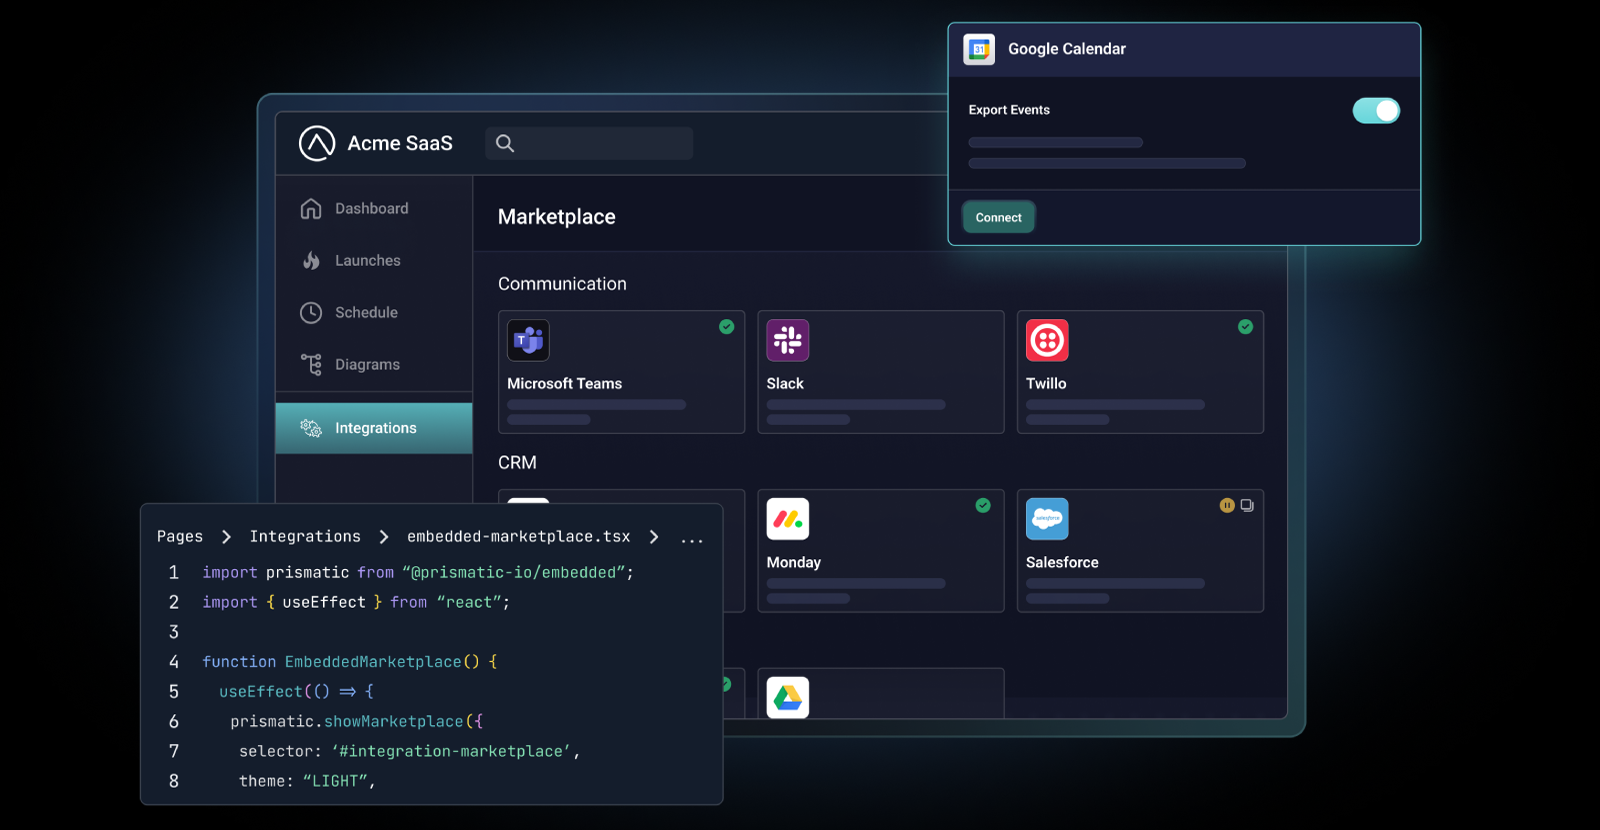Expand chevron after embedded-marketplace.tsx breadcrumb

pos(654,537)
